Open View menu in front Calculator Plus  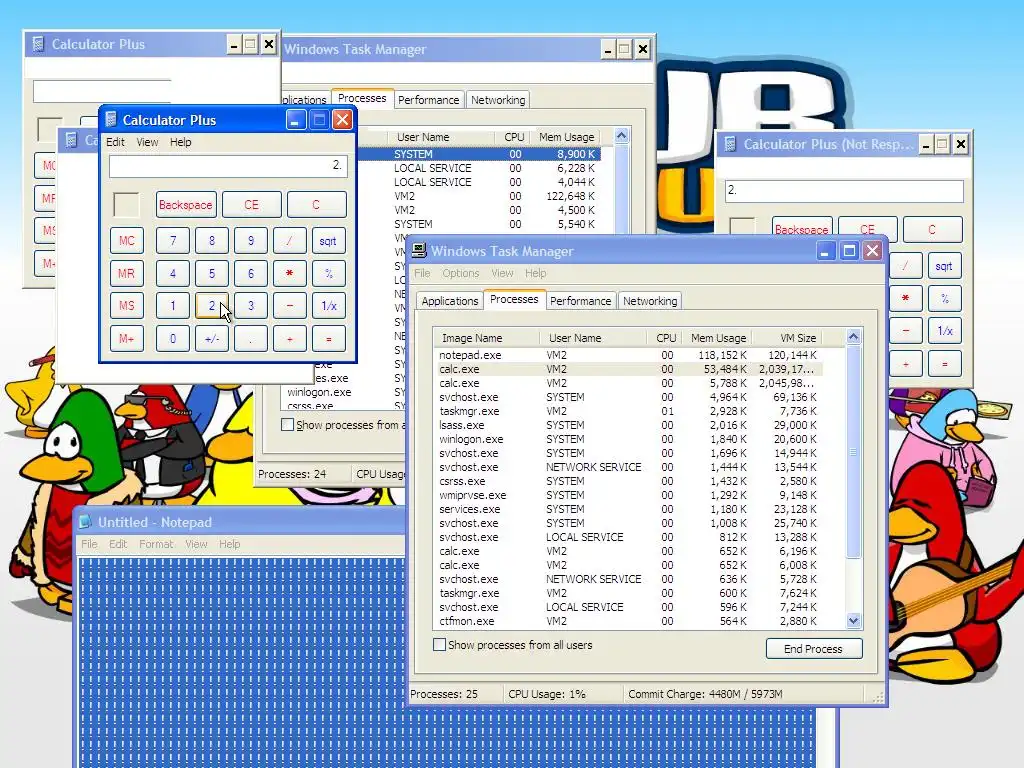(x=147, y=142)
